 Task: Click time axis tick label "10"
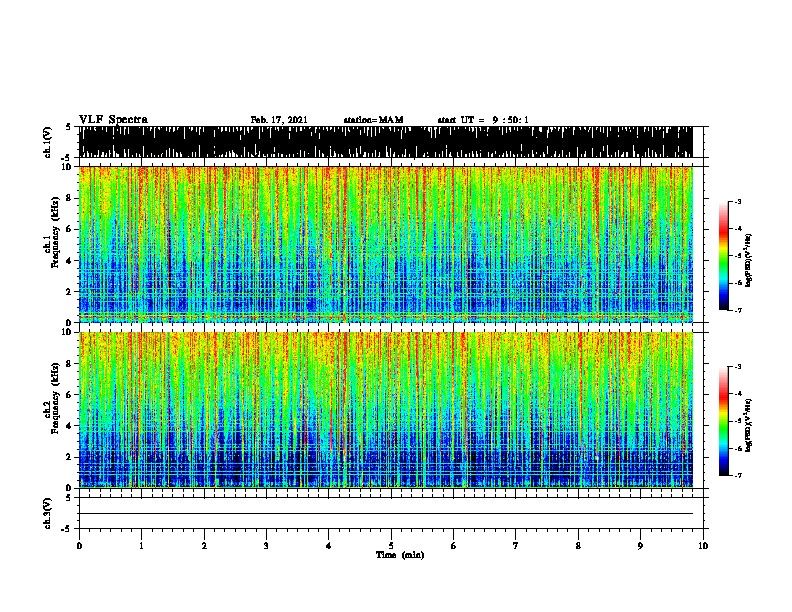tap(703, 546)
